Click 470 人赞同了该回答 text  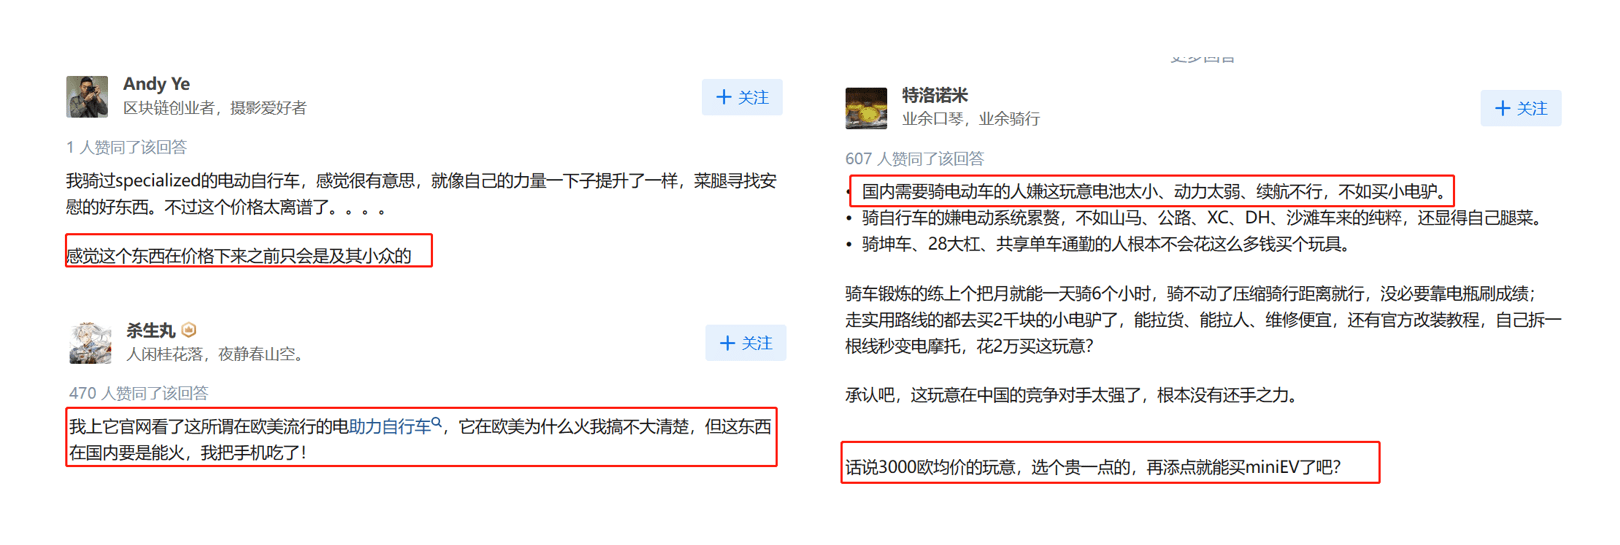pyautogui.click(x=138, y=393)
